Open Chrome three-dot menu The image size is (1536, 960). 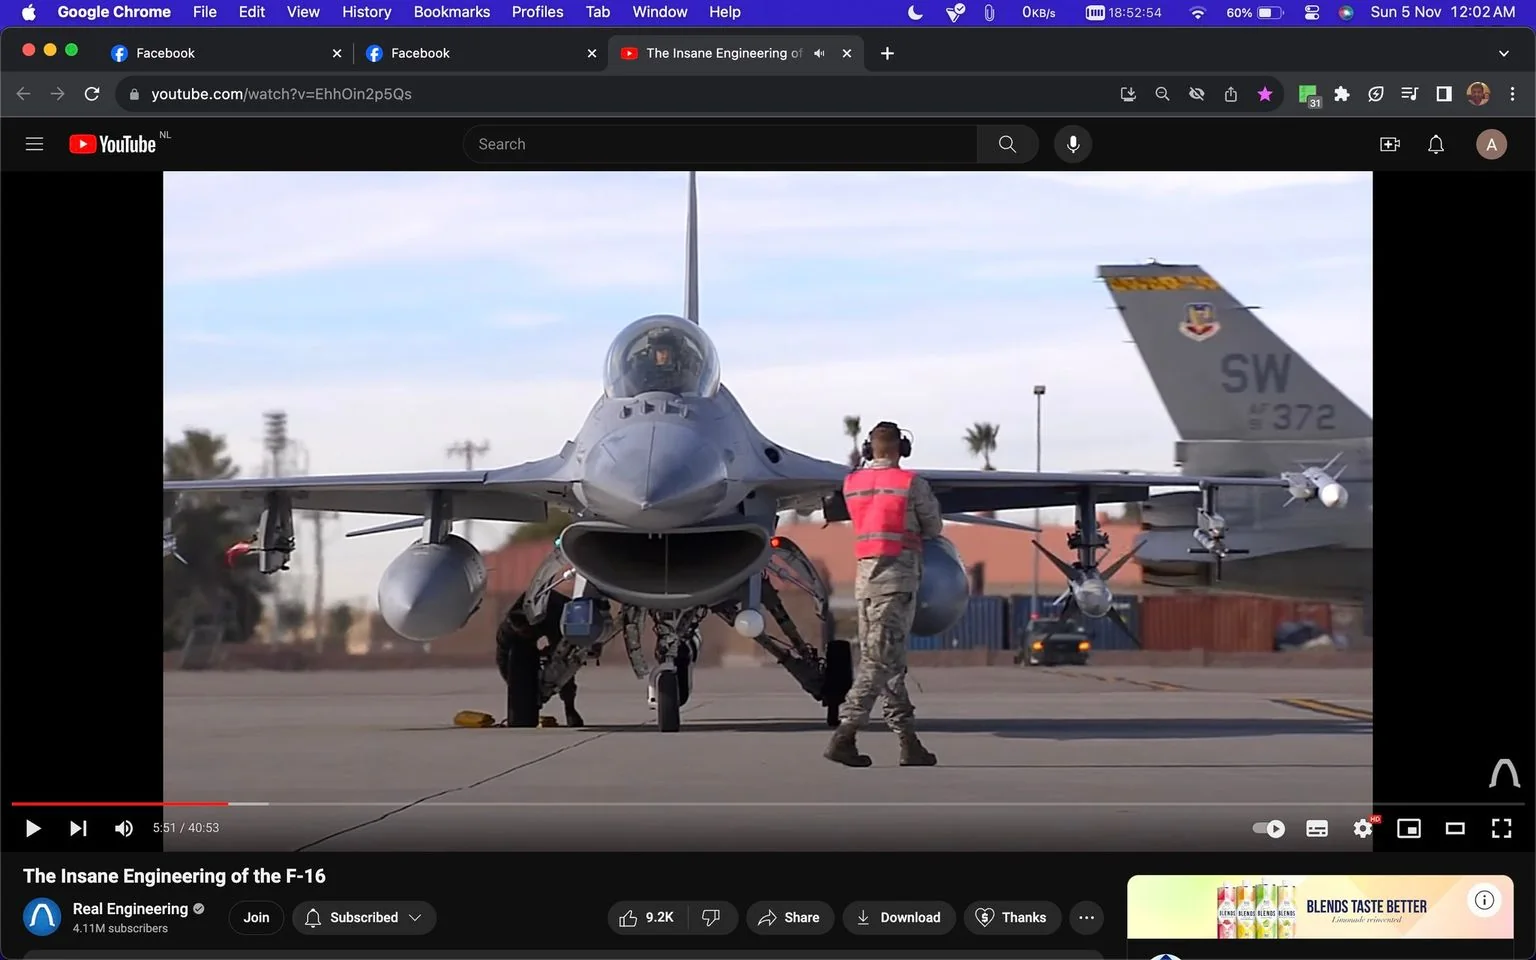click(x=1512, y=94)
